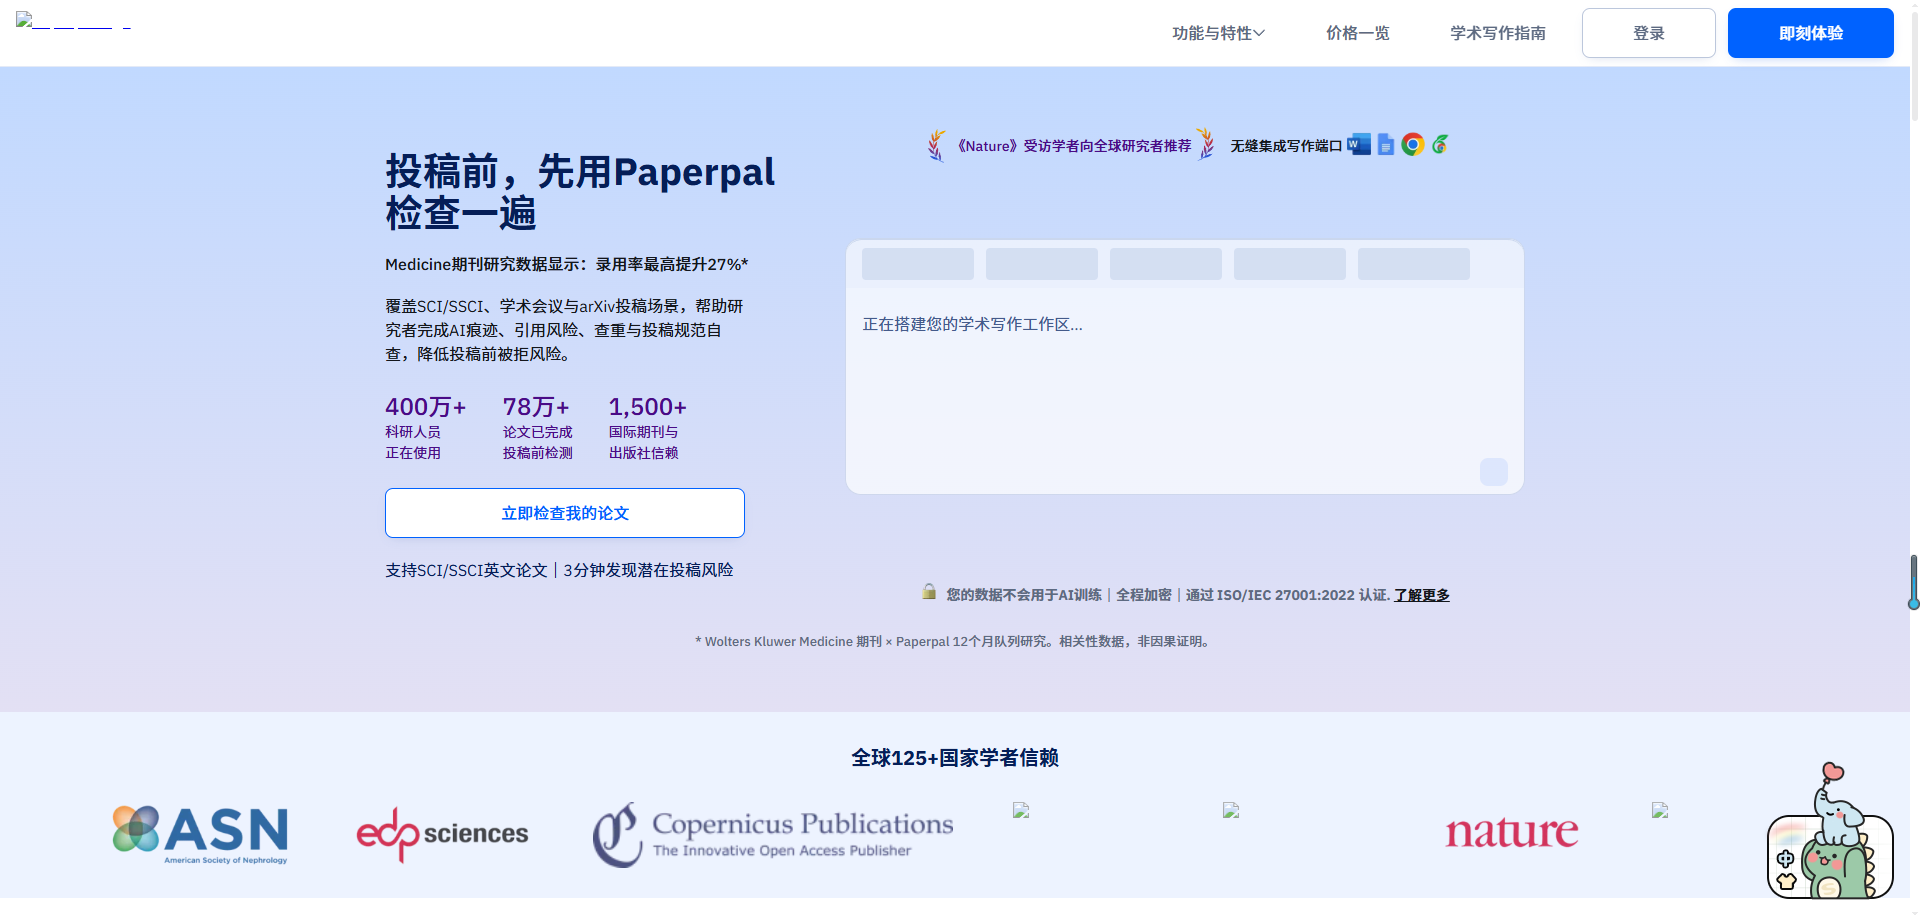The height and width of the screenshot is (919, 1920).
Task: Click the ASN society logo
Action: (200, 834)
